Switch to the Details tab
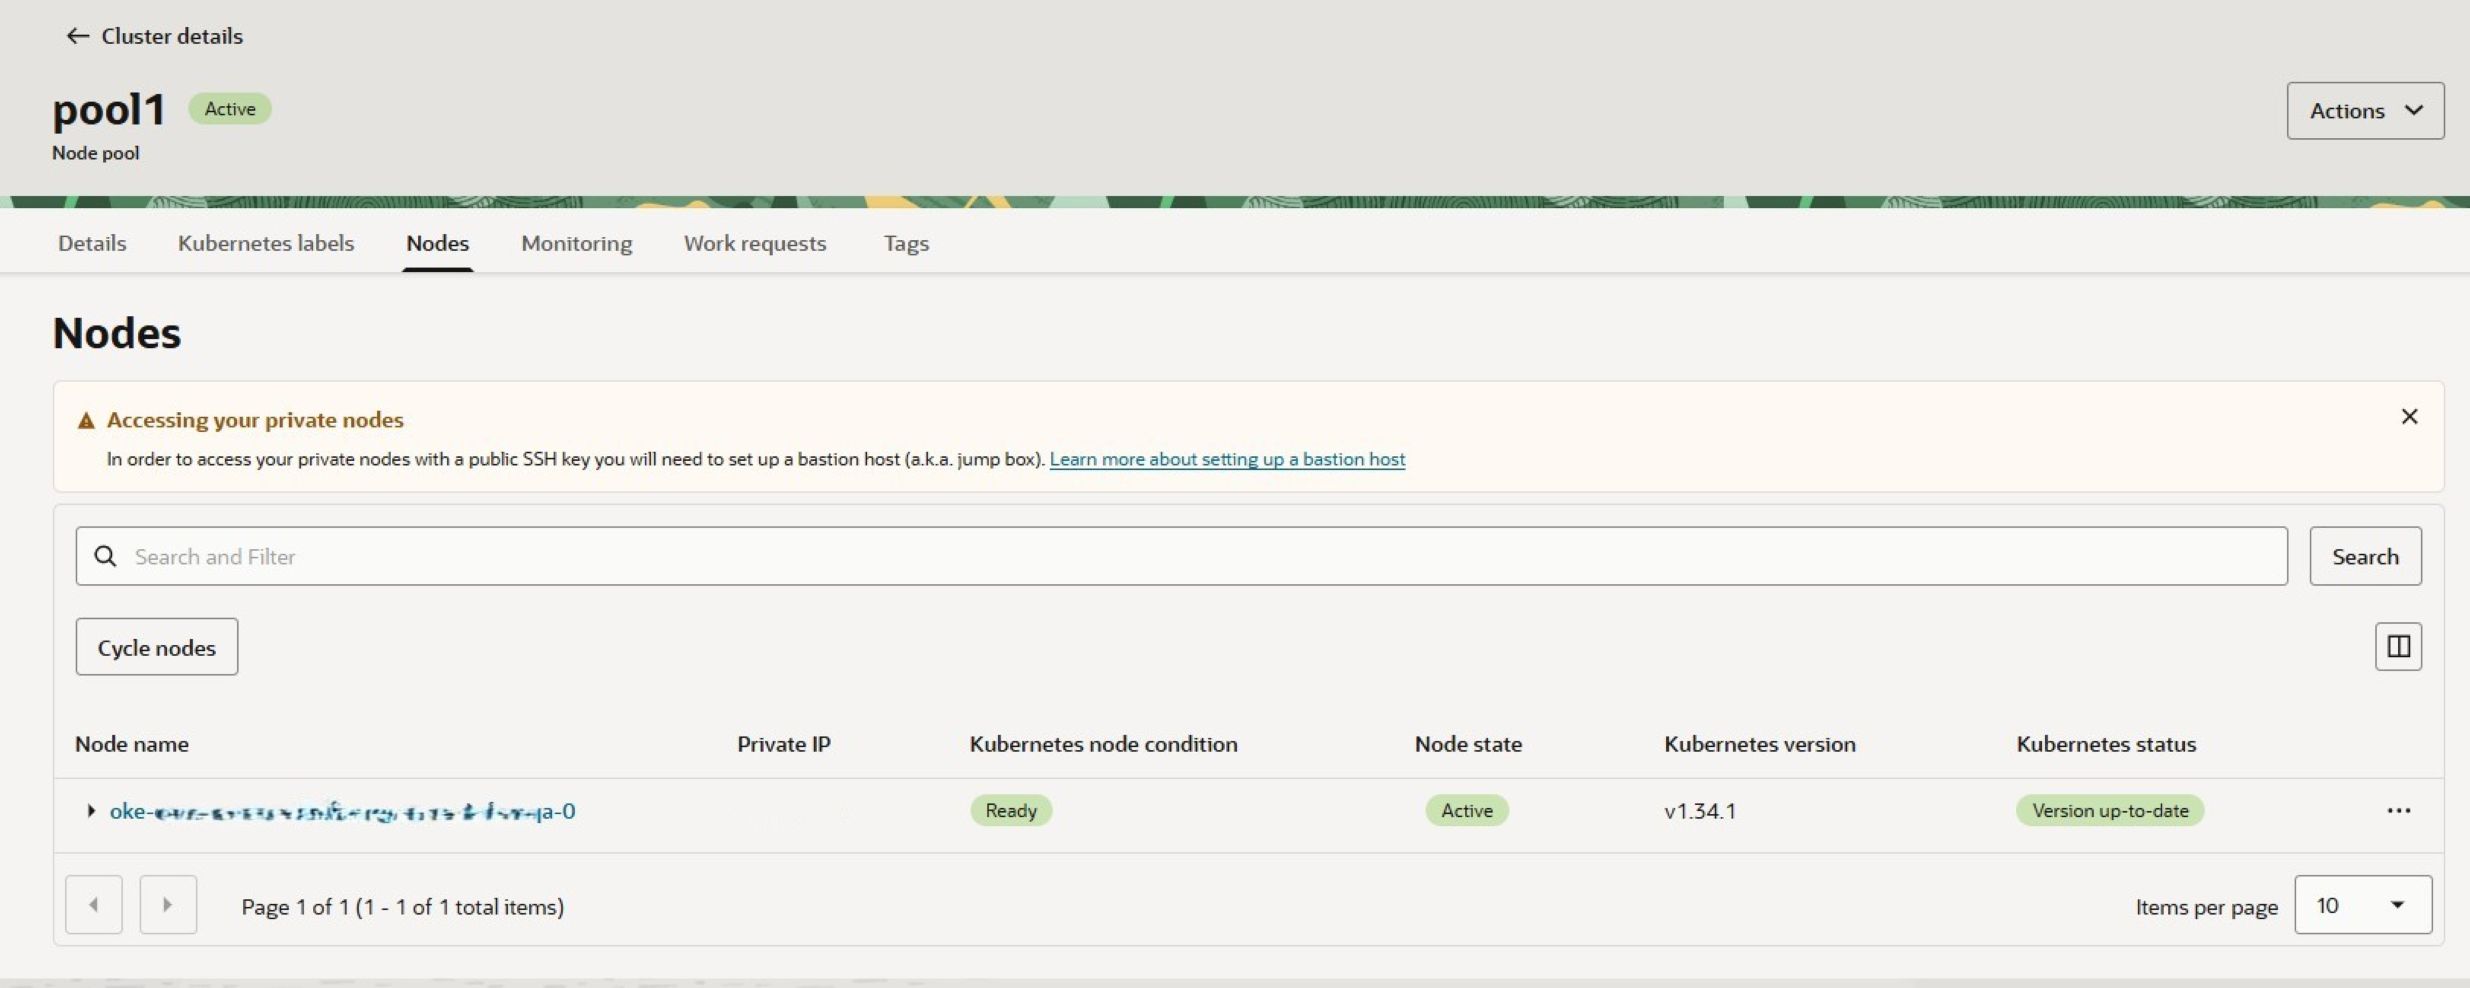2470x988 pixels. [90, 243]
